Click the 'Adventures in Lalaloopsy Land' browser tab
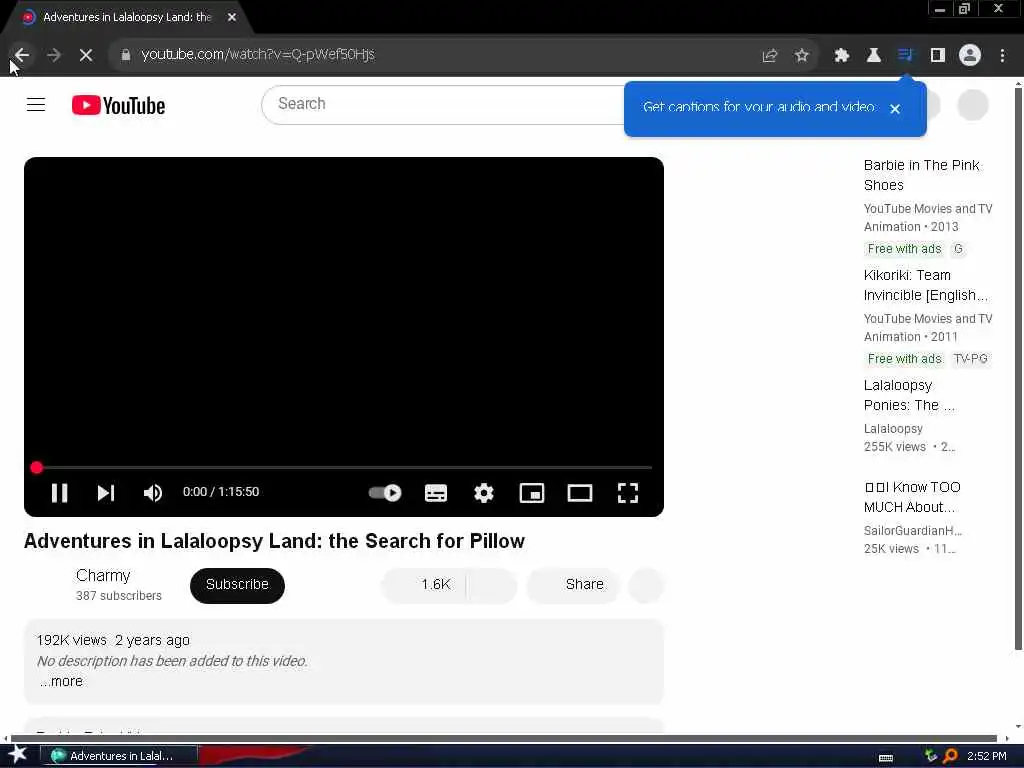This screenshot has width=1024, height=768. (x=127, y=18)
